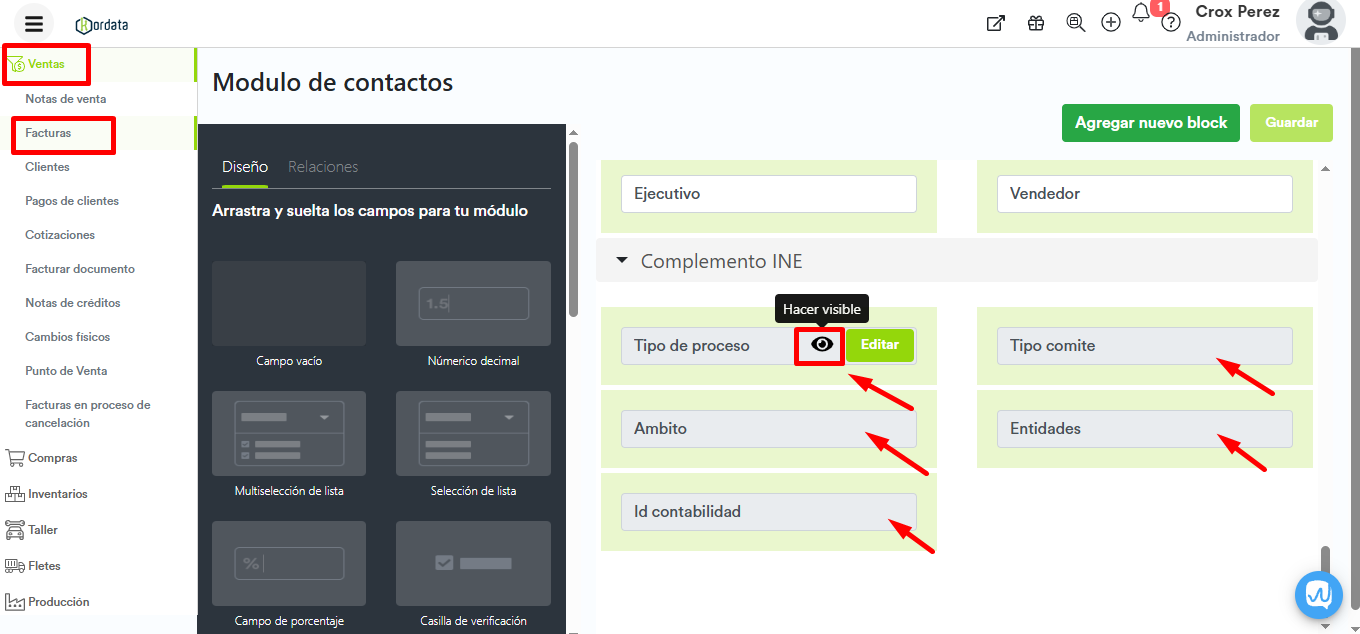Open the notifications bell
The height and width of the screenshot is (634, 1360).
coord(1141,14)
